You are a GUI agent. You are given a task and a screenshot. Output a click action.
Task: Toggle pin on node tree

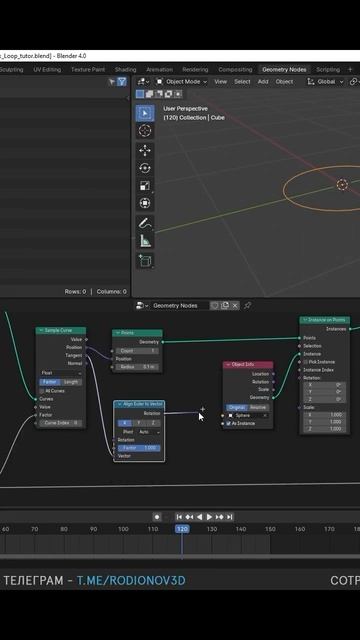[247, 305]
